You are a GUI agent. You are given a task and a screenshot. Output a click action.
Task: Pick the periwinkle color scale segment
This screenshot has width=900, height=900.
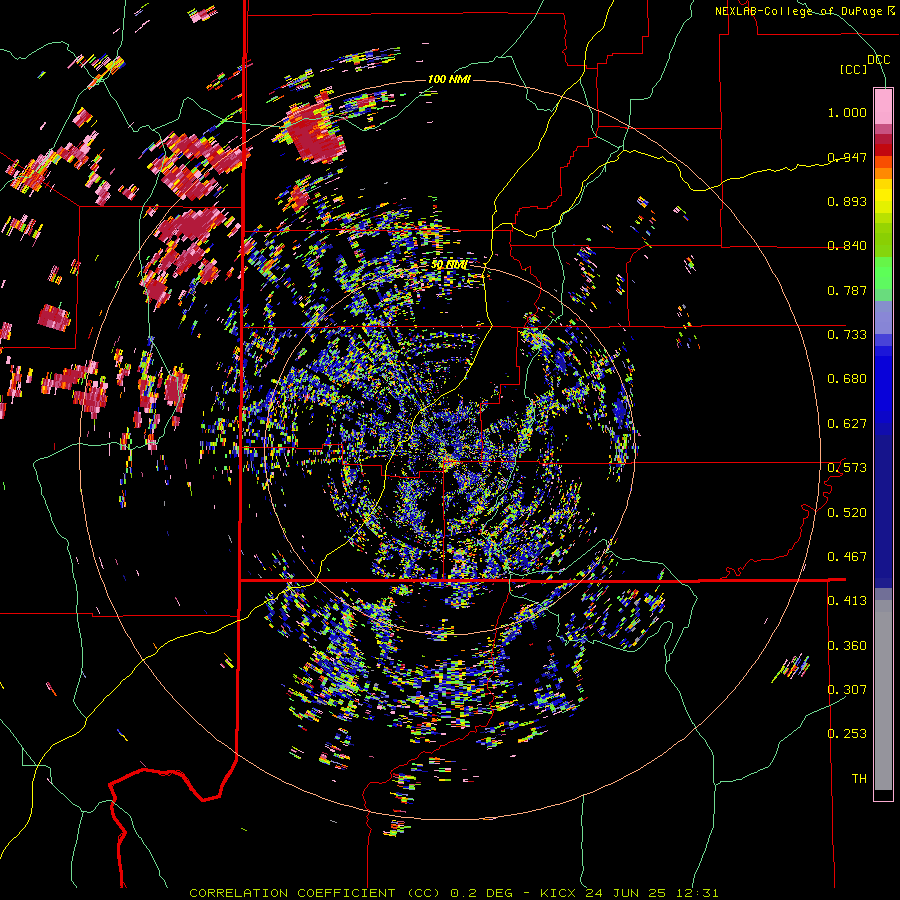pos(883,317)
